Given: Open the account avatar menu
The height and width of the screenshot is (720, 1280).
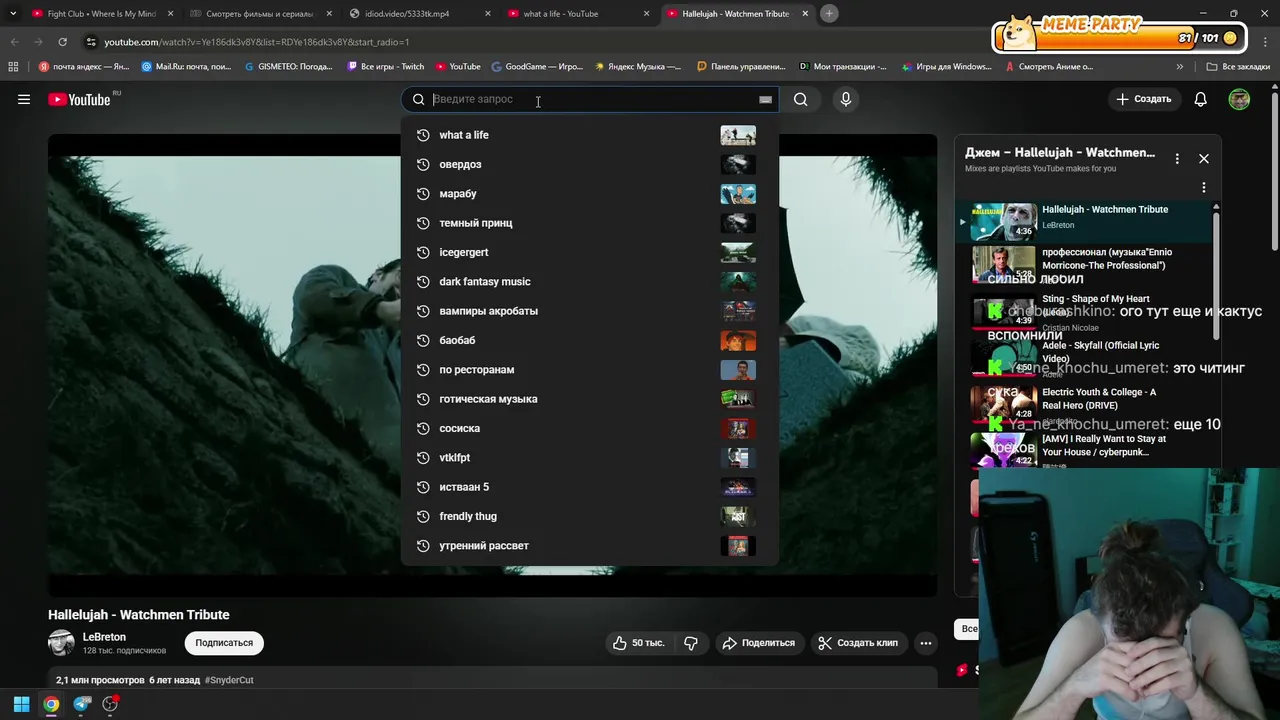Looking at the screenshot, I should 1239,99.
